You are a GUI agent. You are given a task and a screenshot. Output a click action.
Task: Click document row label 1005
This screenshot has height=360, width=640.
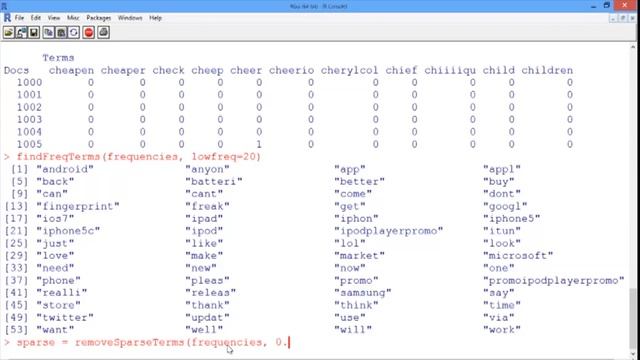click(29, 144)
